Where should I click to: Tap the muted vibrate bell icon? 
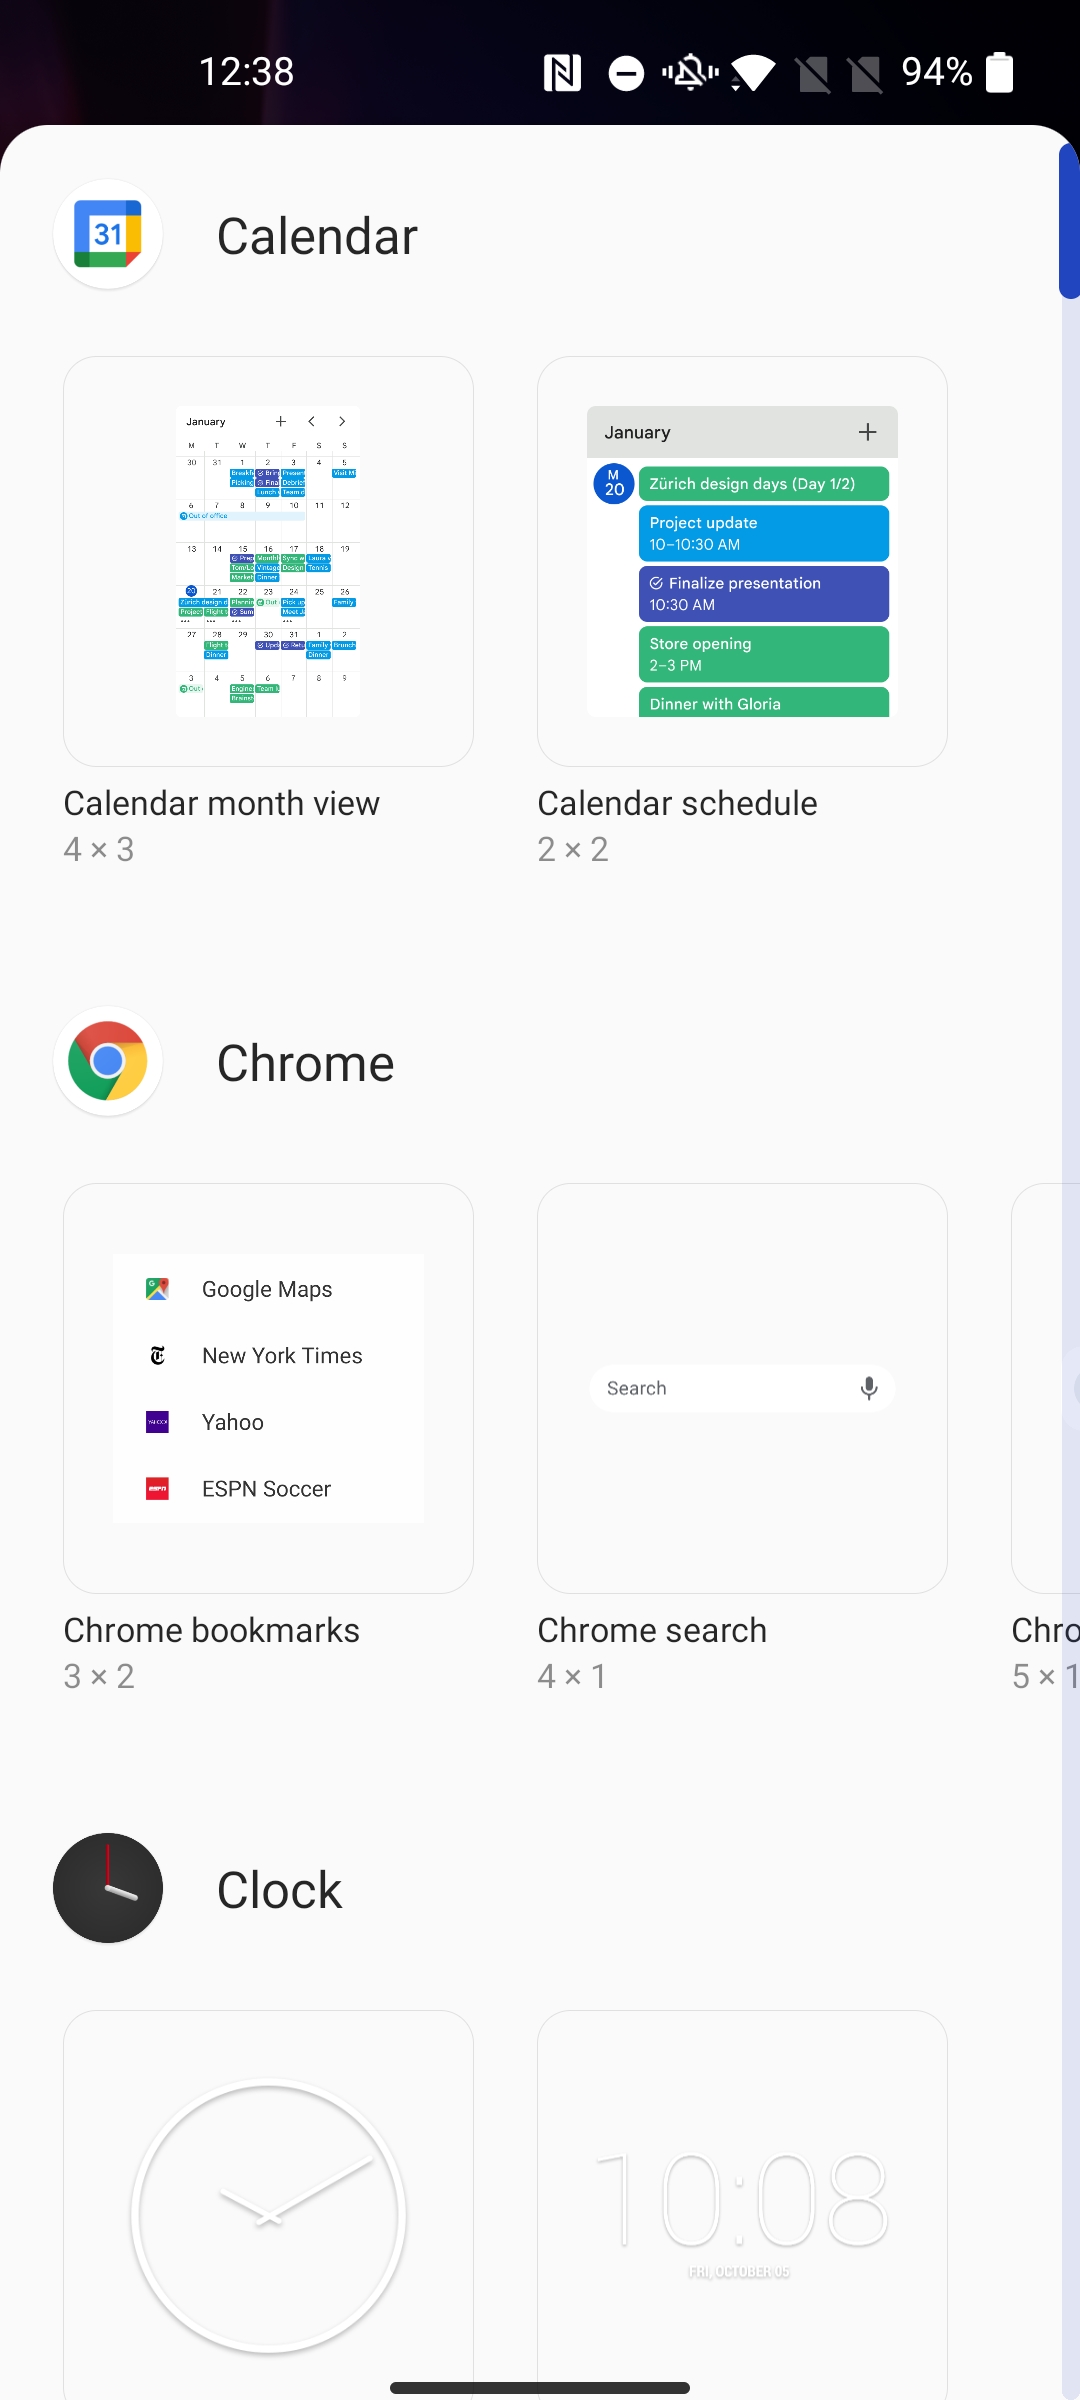coord(690,73)
